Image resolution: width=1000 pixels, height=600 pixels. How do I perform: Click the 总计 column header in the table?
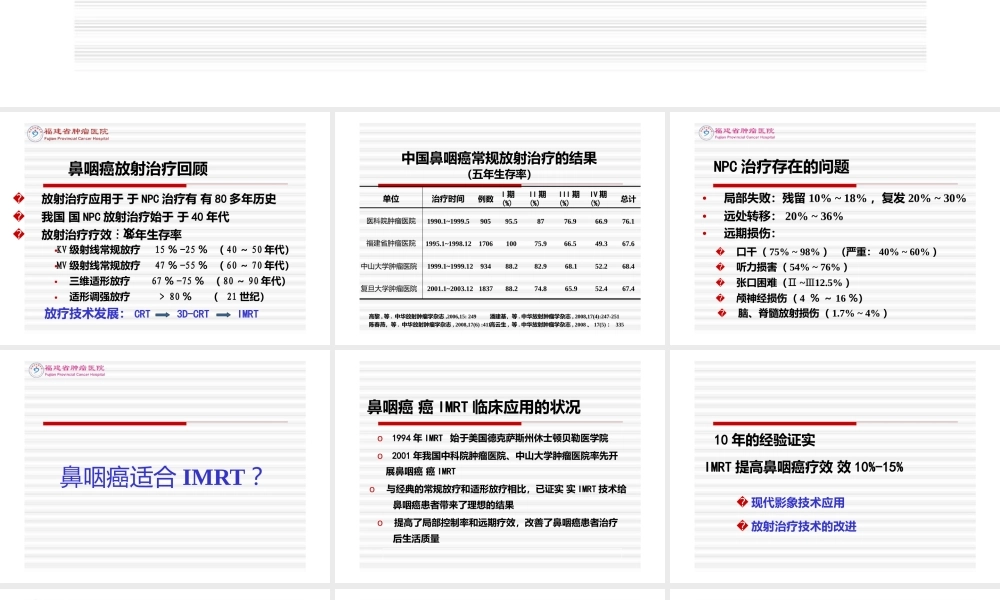click(x=628, y=198)
